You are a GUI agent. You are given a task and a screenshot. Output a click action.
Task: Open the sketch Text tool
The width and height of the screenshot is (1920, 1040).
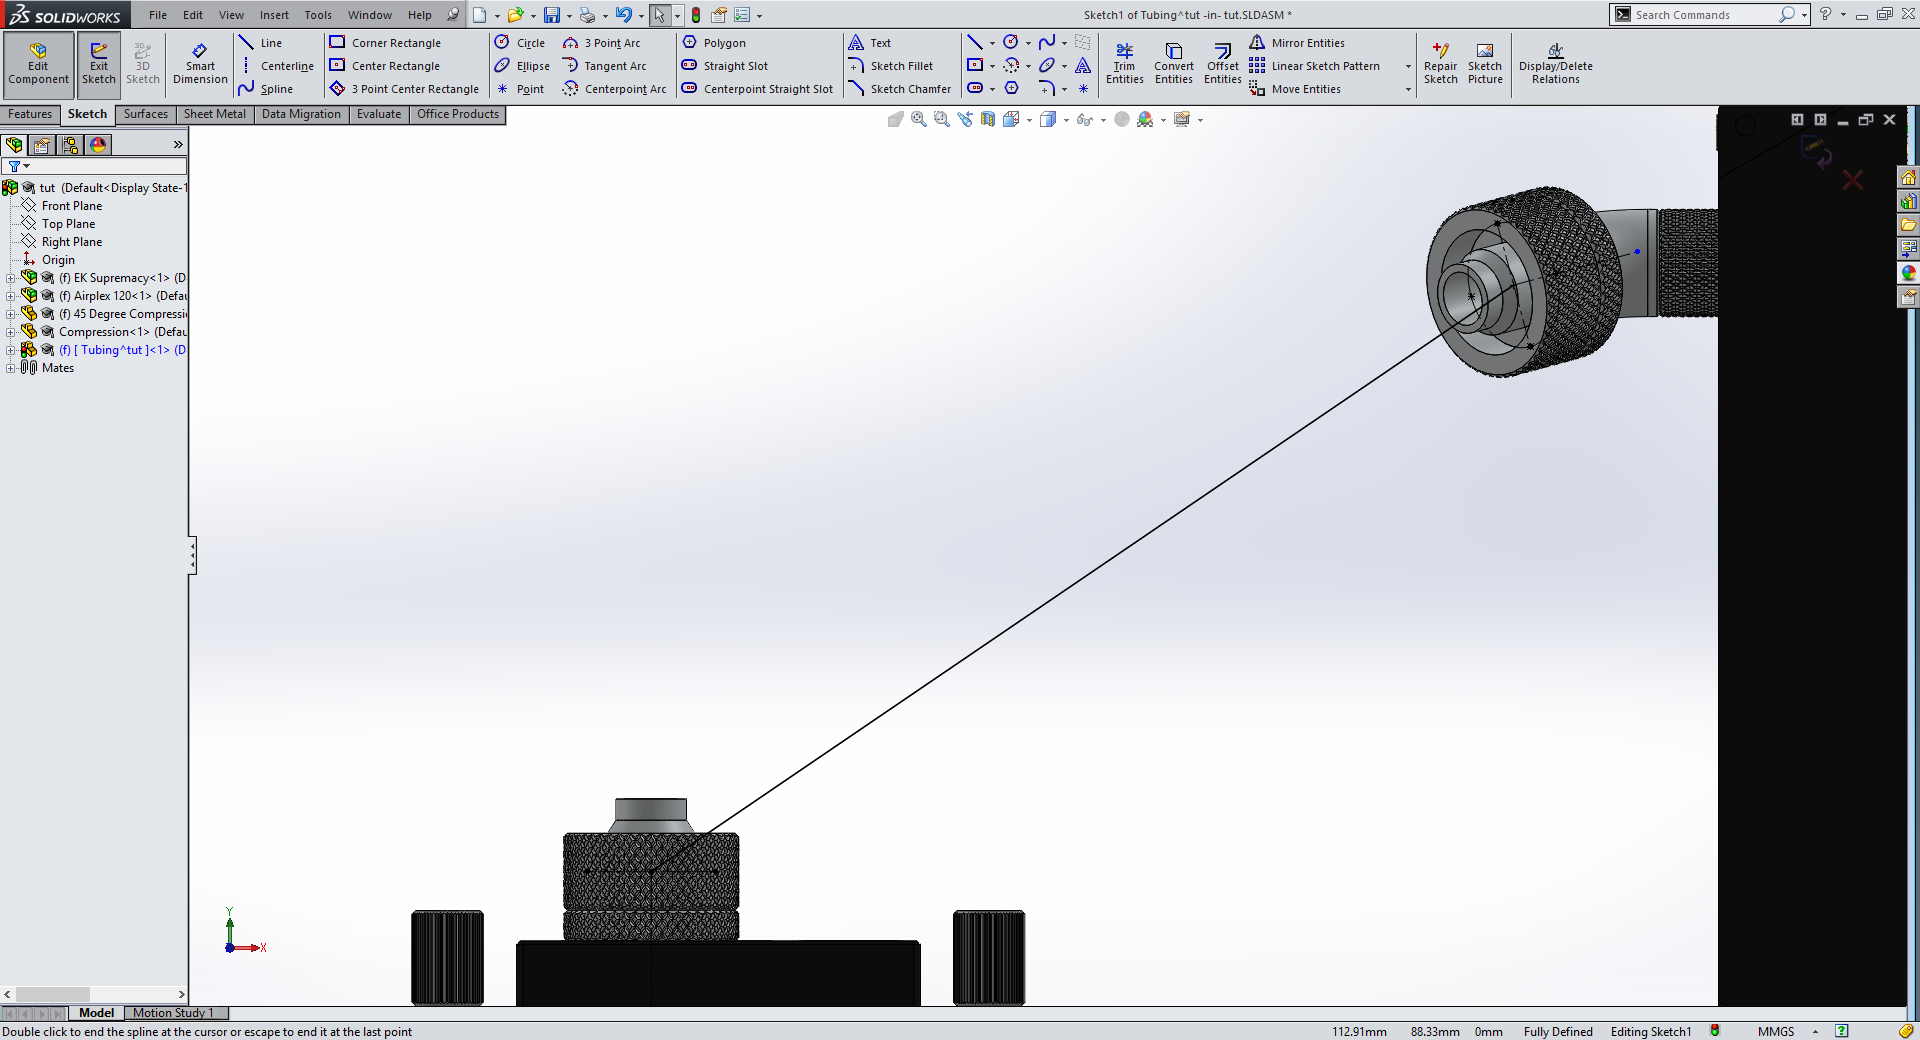pyautogui.click(x=869, y=43)
